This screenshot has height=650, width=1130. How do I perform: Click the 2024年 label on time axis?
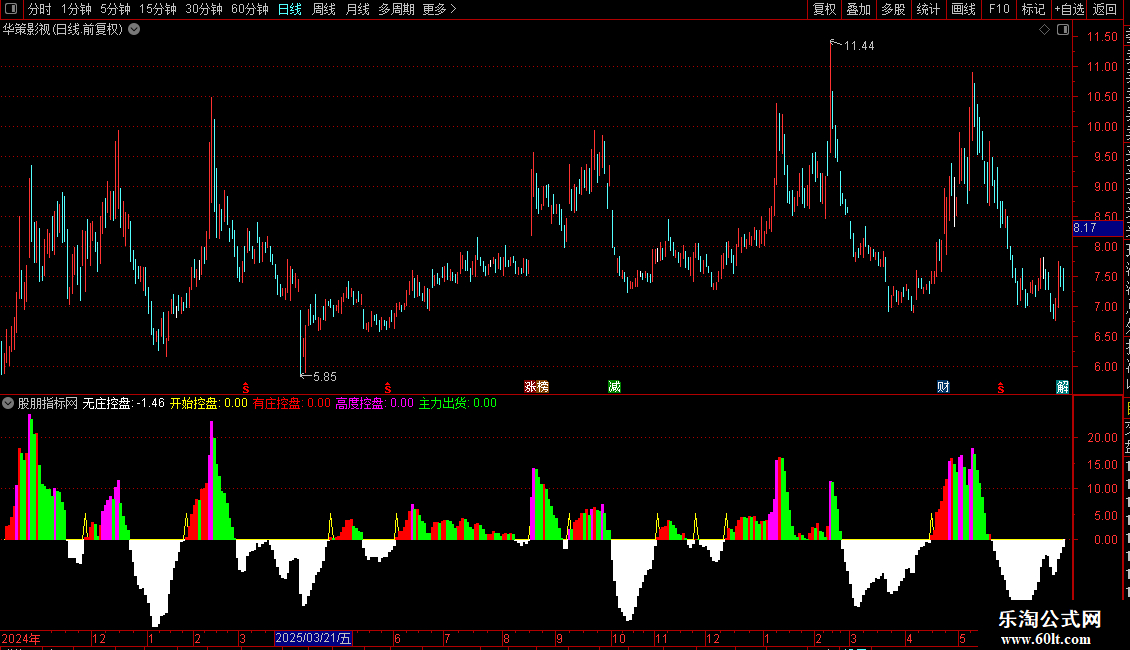(x=21, y=638)
